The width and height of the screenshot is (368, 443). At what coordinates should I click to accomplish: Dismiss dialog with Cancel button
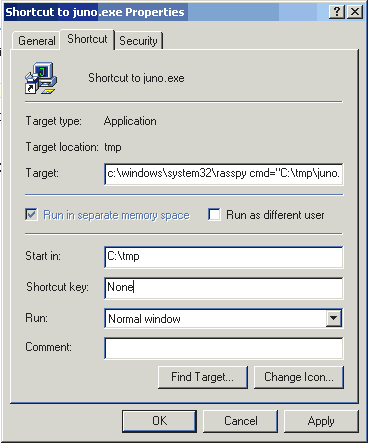pos(240,421)
